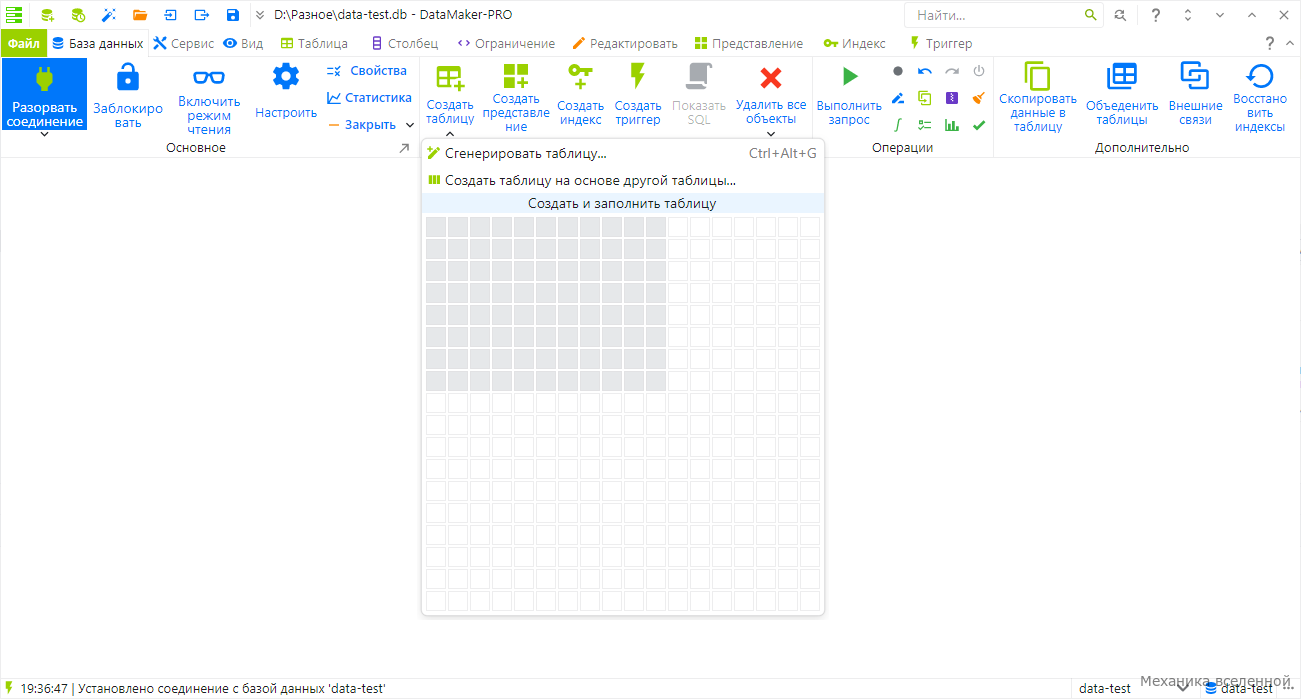Click the Создать представление icon

(x=516, y=76)
